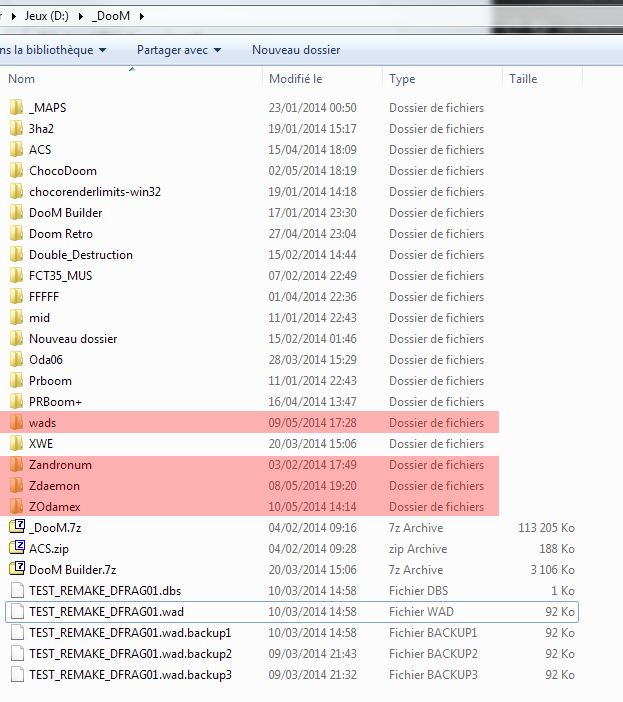Select the PRBoom+ folder name
623x702 pixels.
[55, 402]
